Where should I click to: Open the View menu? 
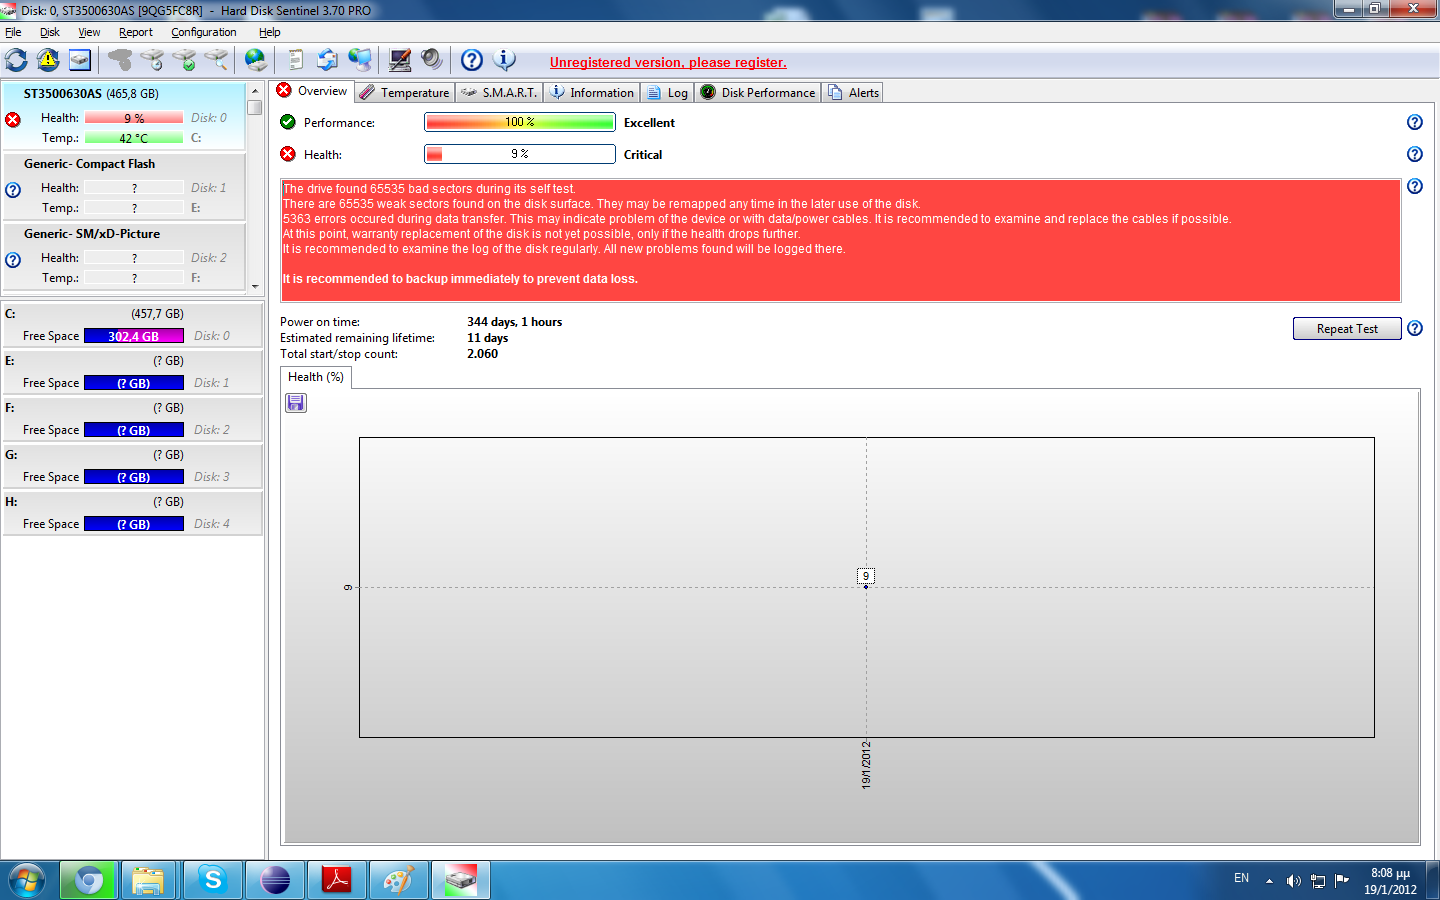[x=89, y=32]
